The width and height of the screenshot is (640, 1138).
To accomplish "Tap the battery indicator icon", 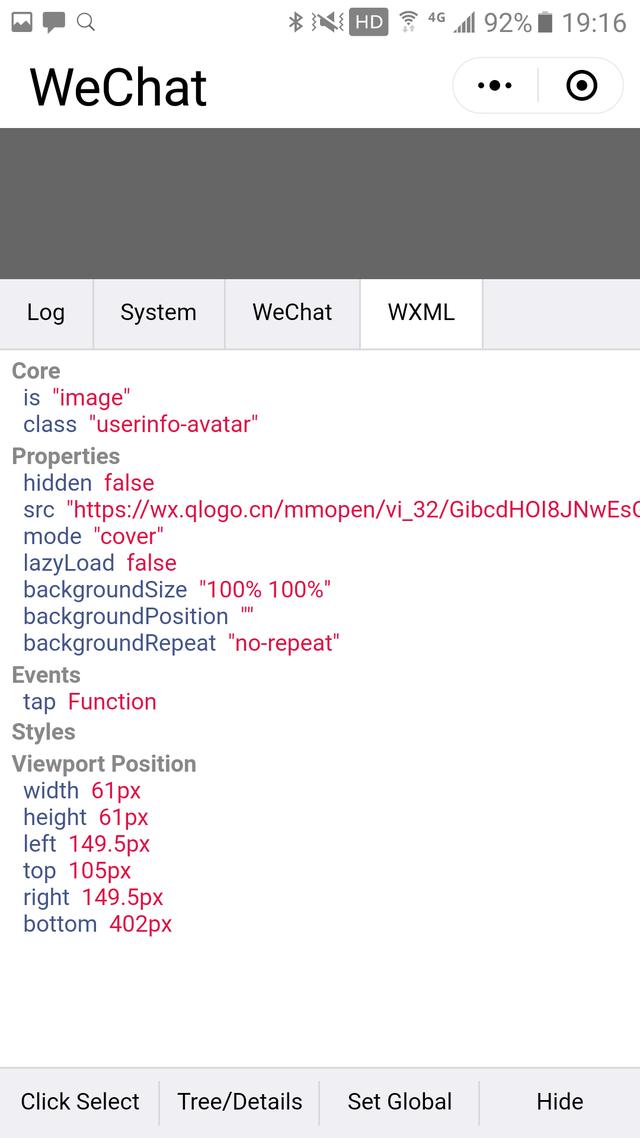I will click(x=545, y=22).
